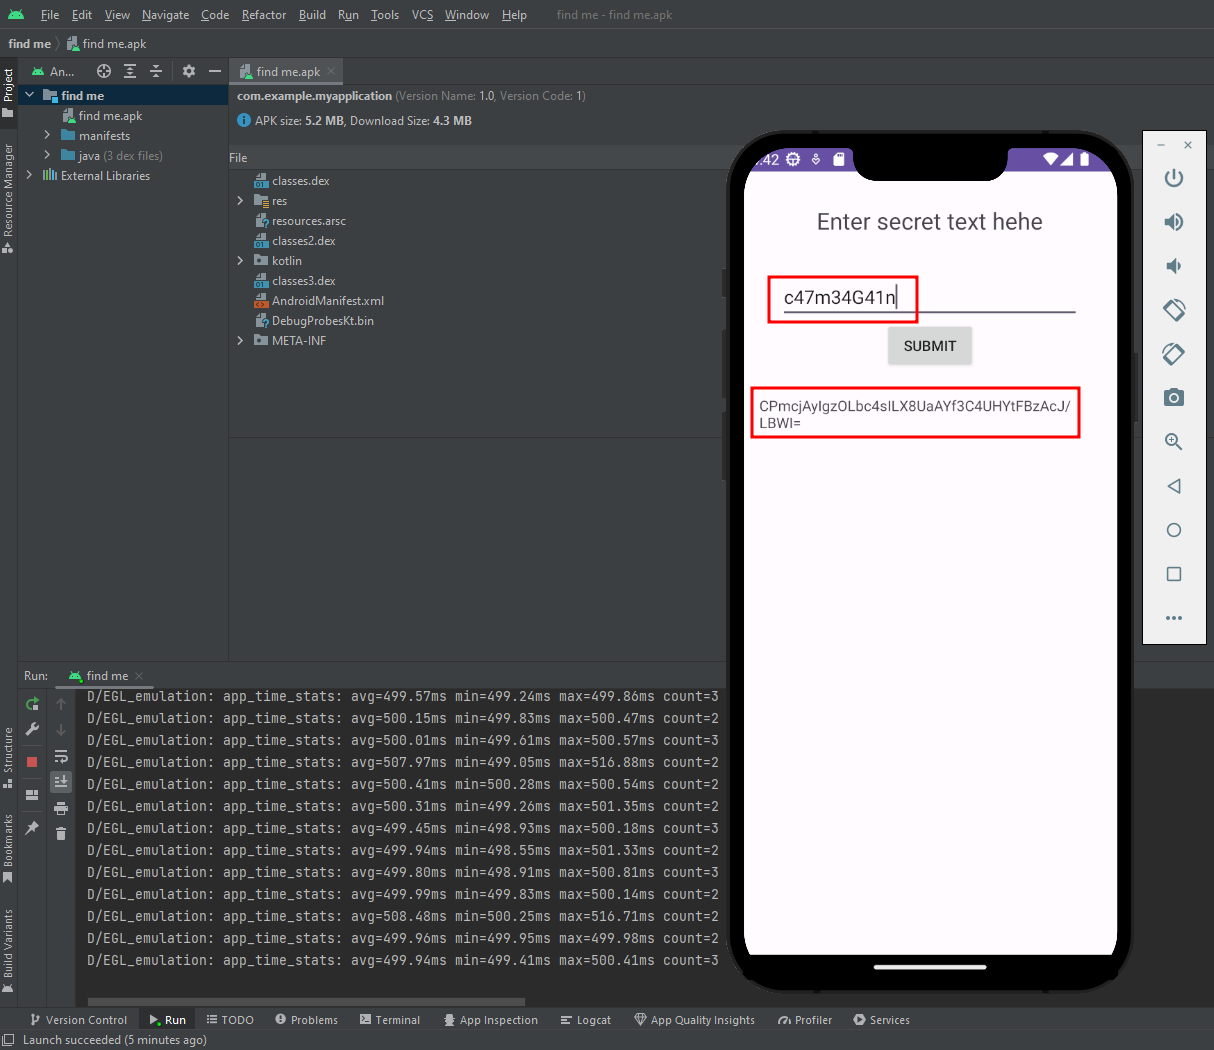Click the Rerun icon in Run panel
Screen dimensions: 1214x1050
click(32, 704)
